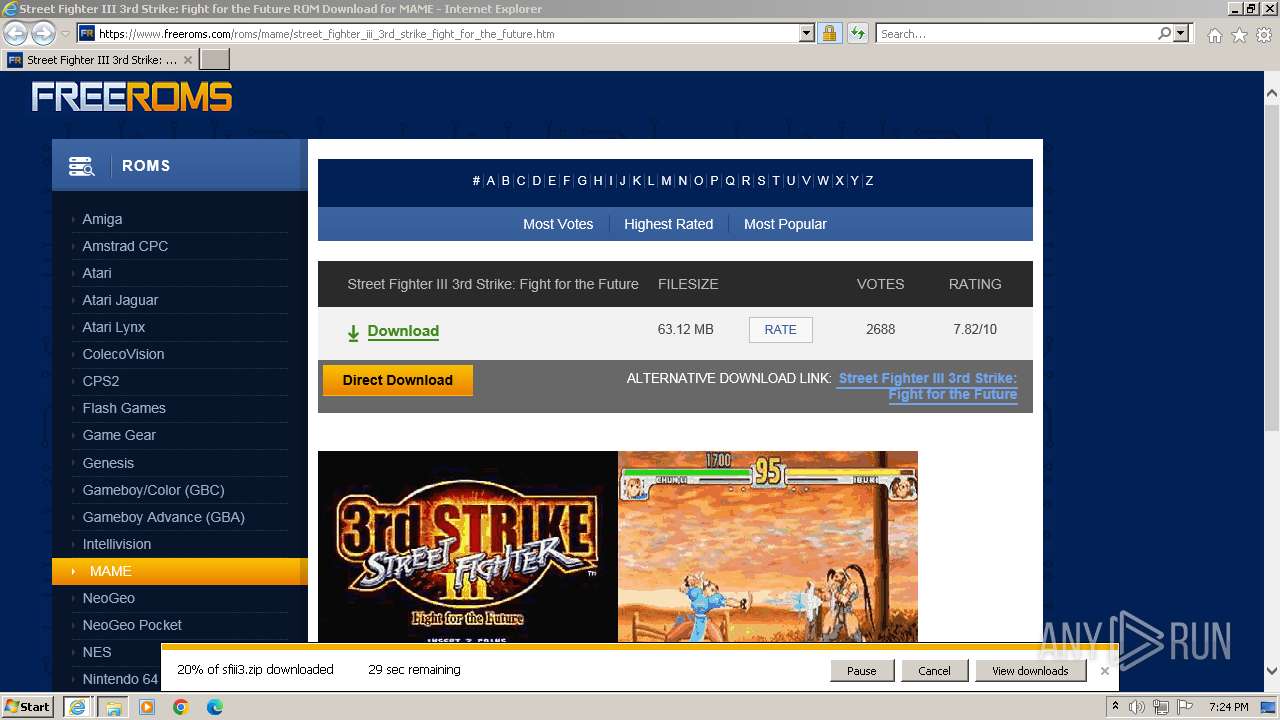
Task: Open the Genesis category
Action: click(108, 463)
